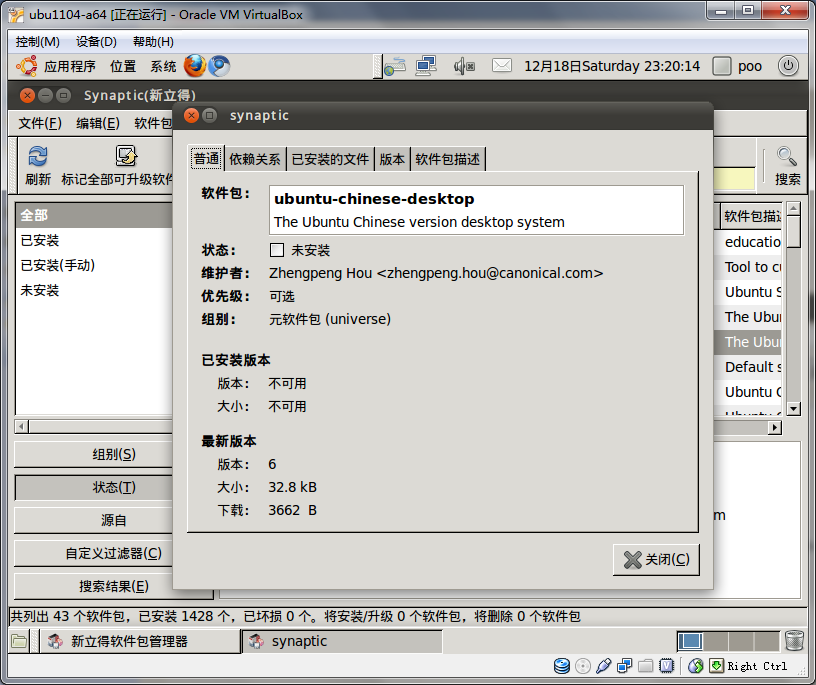Open the VirtualBox 设备(D) menu
Screen dimensions: 816x685
[x=96, y=42]
